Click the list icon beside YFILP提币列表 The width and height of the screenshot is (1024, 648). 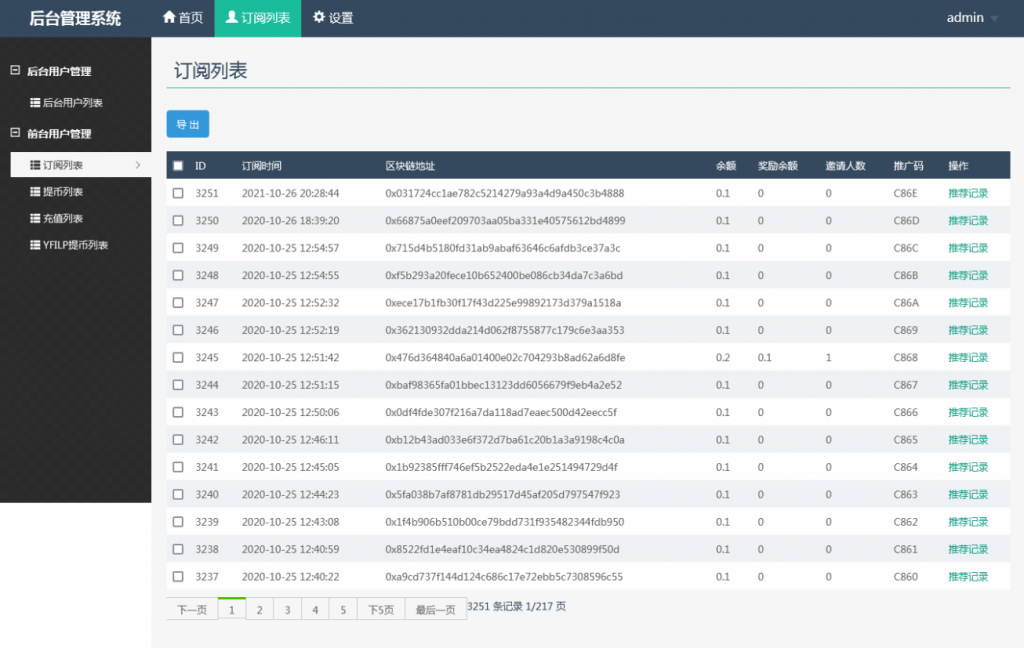pos(35,245)
